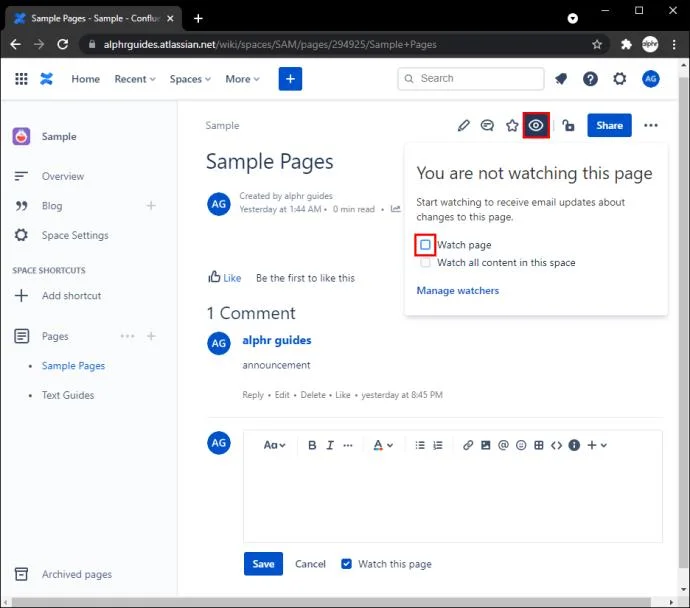Viewport: 690px width, 608px height.
Task: Create a page with Pages plus icon
Action: [x=151, y=336]
